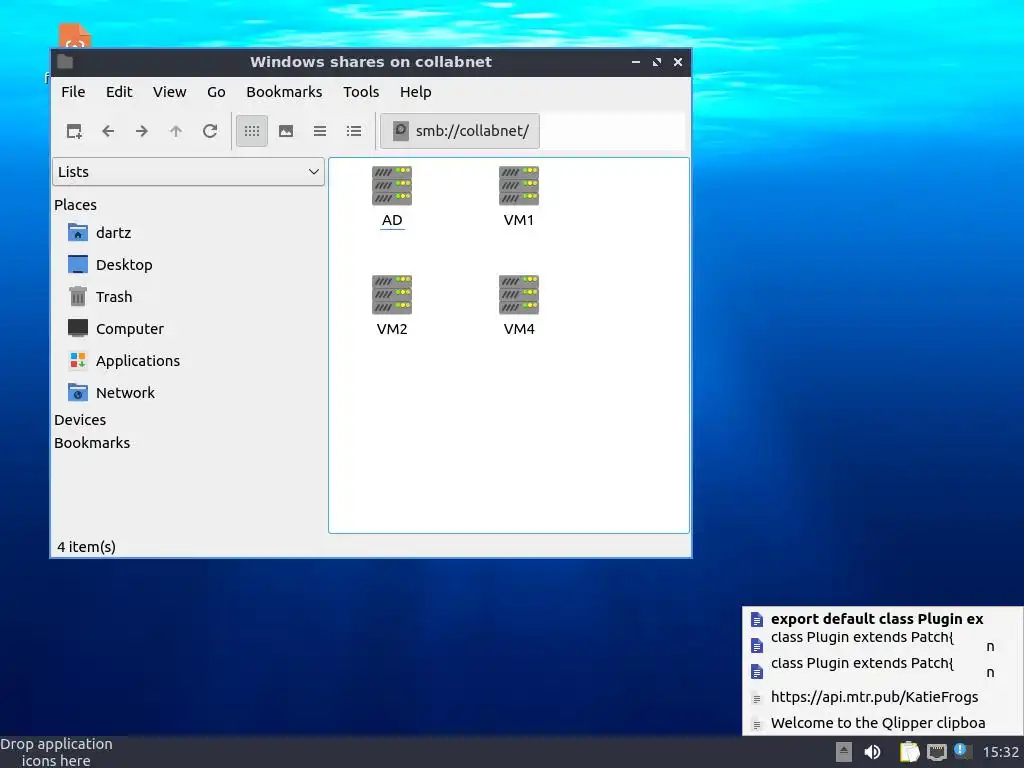Select the VM4 server icon

[519, 306]
